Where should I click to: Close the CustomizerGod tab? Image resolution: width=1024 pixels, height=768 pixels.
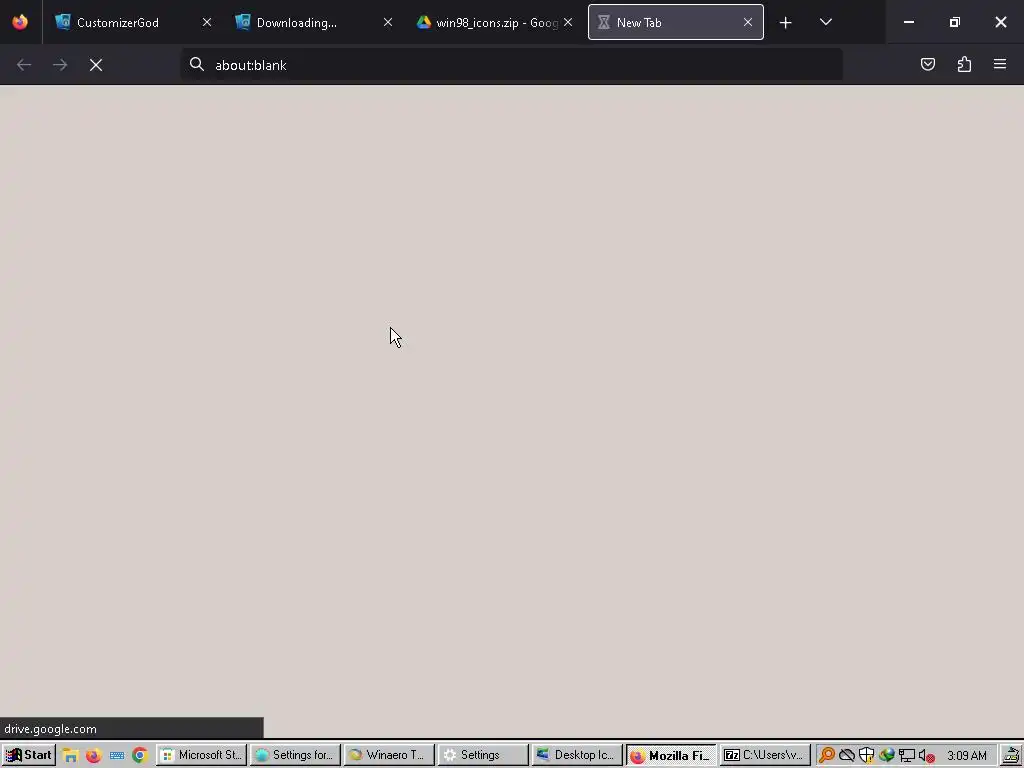207,22
